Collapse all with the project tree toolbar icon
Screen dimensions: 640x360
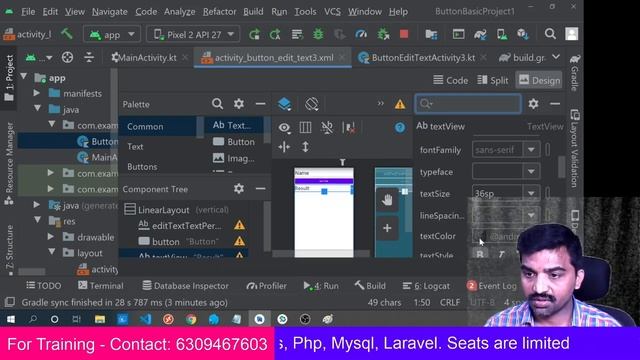point(89,58)
